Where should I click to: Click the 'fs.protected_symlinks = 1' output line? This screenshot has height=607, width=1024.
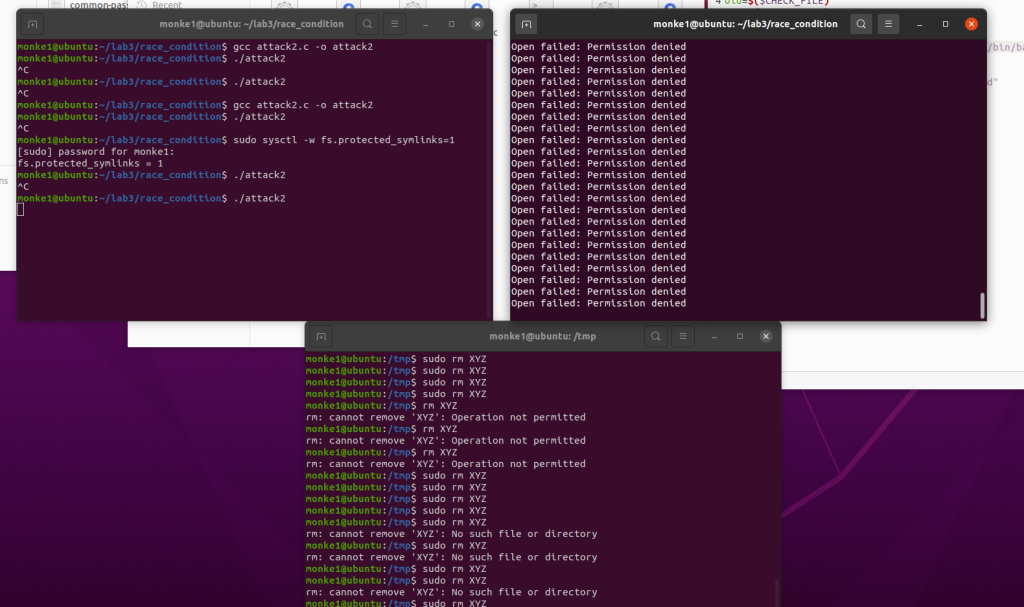pos(90,163)
